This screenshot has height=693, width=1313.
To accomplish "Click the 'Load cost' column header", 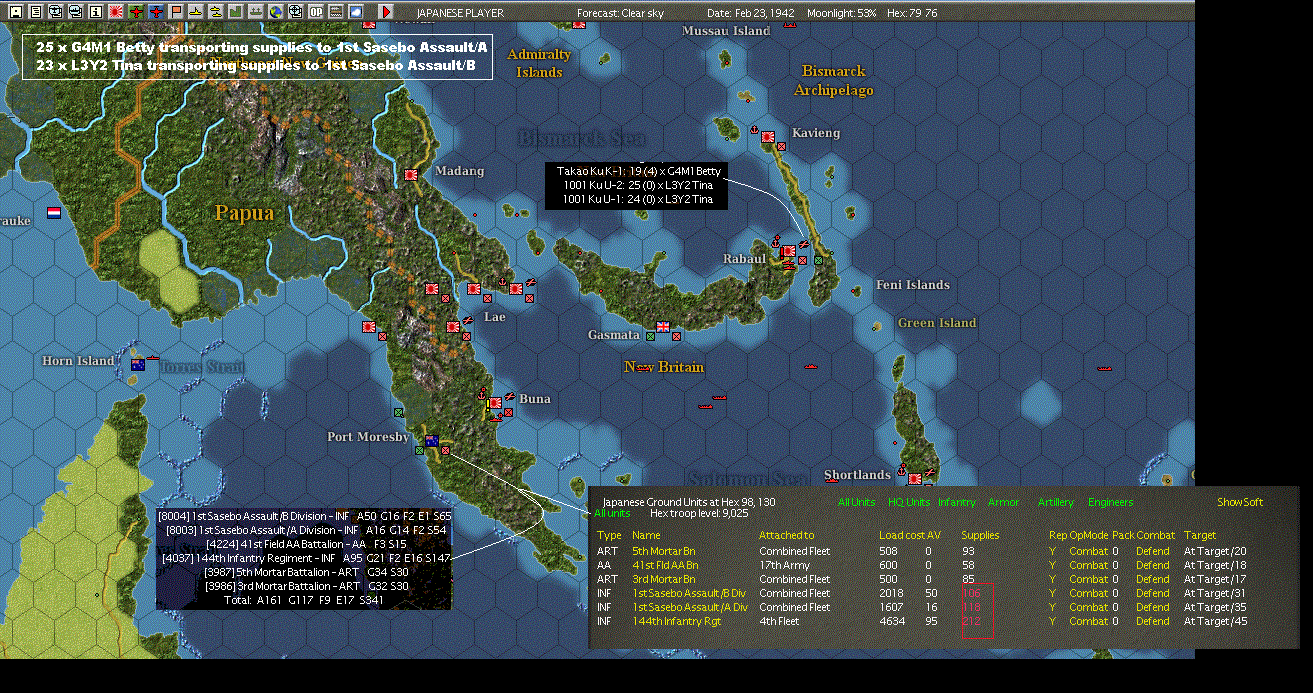I will pos(901,535).
